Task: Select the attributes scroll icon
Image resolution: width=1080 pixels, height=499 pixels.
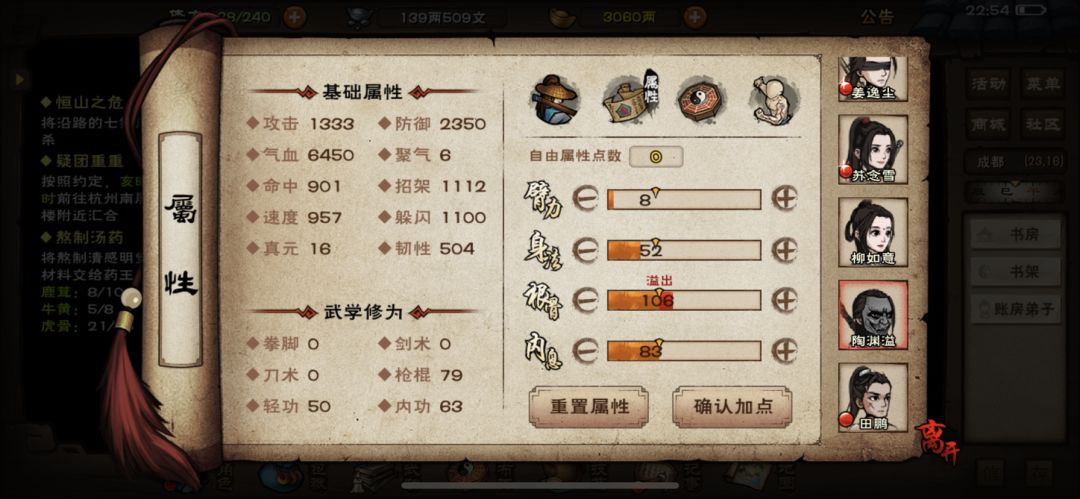Action: coord(630,99)
